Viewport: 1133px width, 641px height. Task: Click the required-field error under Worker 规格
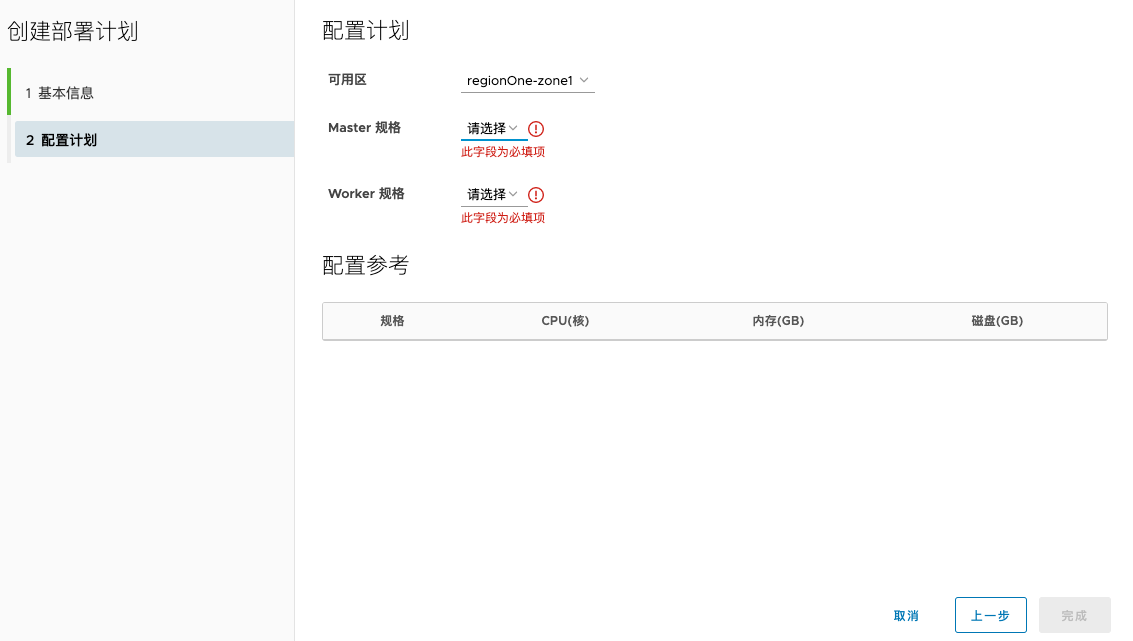coord(503,218)
